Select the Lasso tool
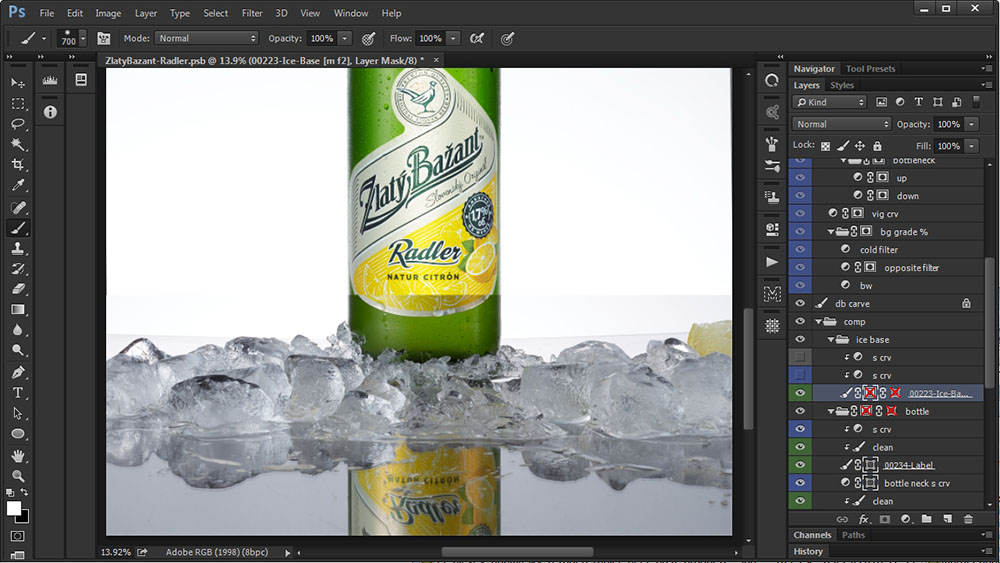1000x563 pixels. 18,124
